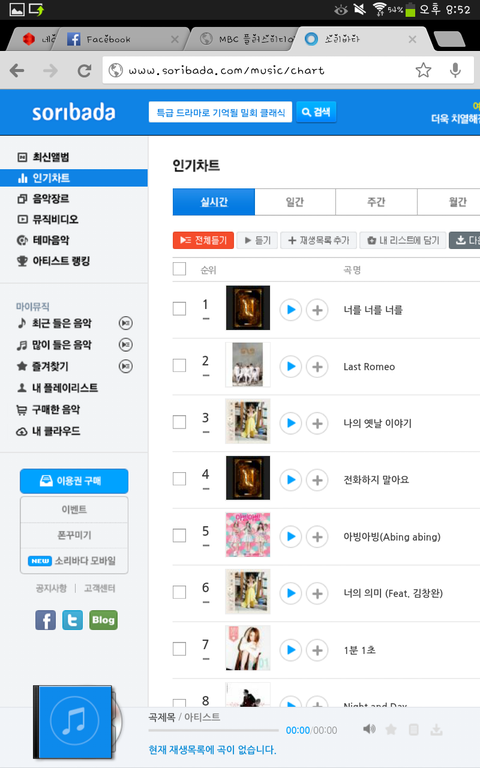The image size is (480, 768).
Task: Play the song 너를 너를 너를
Action: tap(290, 310)
